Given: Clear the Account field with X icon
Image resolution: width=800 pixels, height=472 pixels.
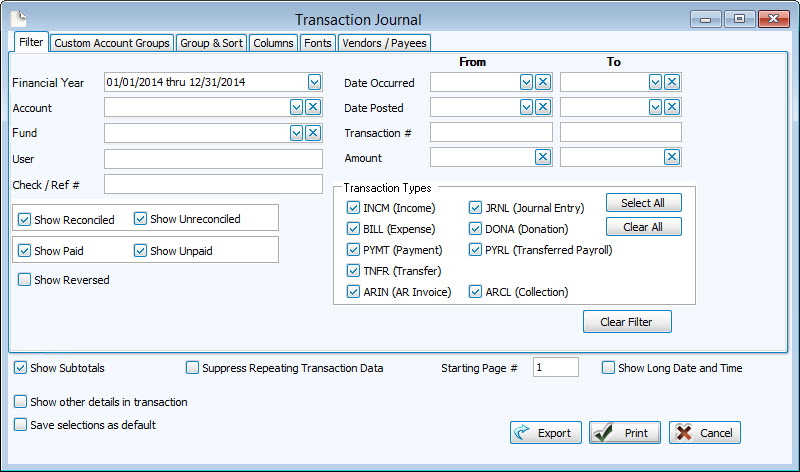Looking at the screenshot, I should [313, 107].
